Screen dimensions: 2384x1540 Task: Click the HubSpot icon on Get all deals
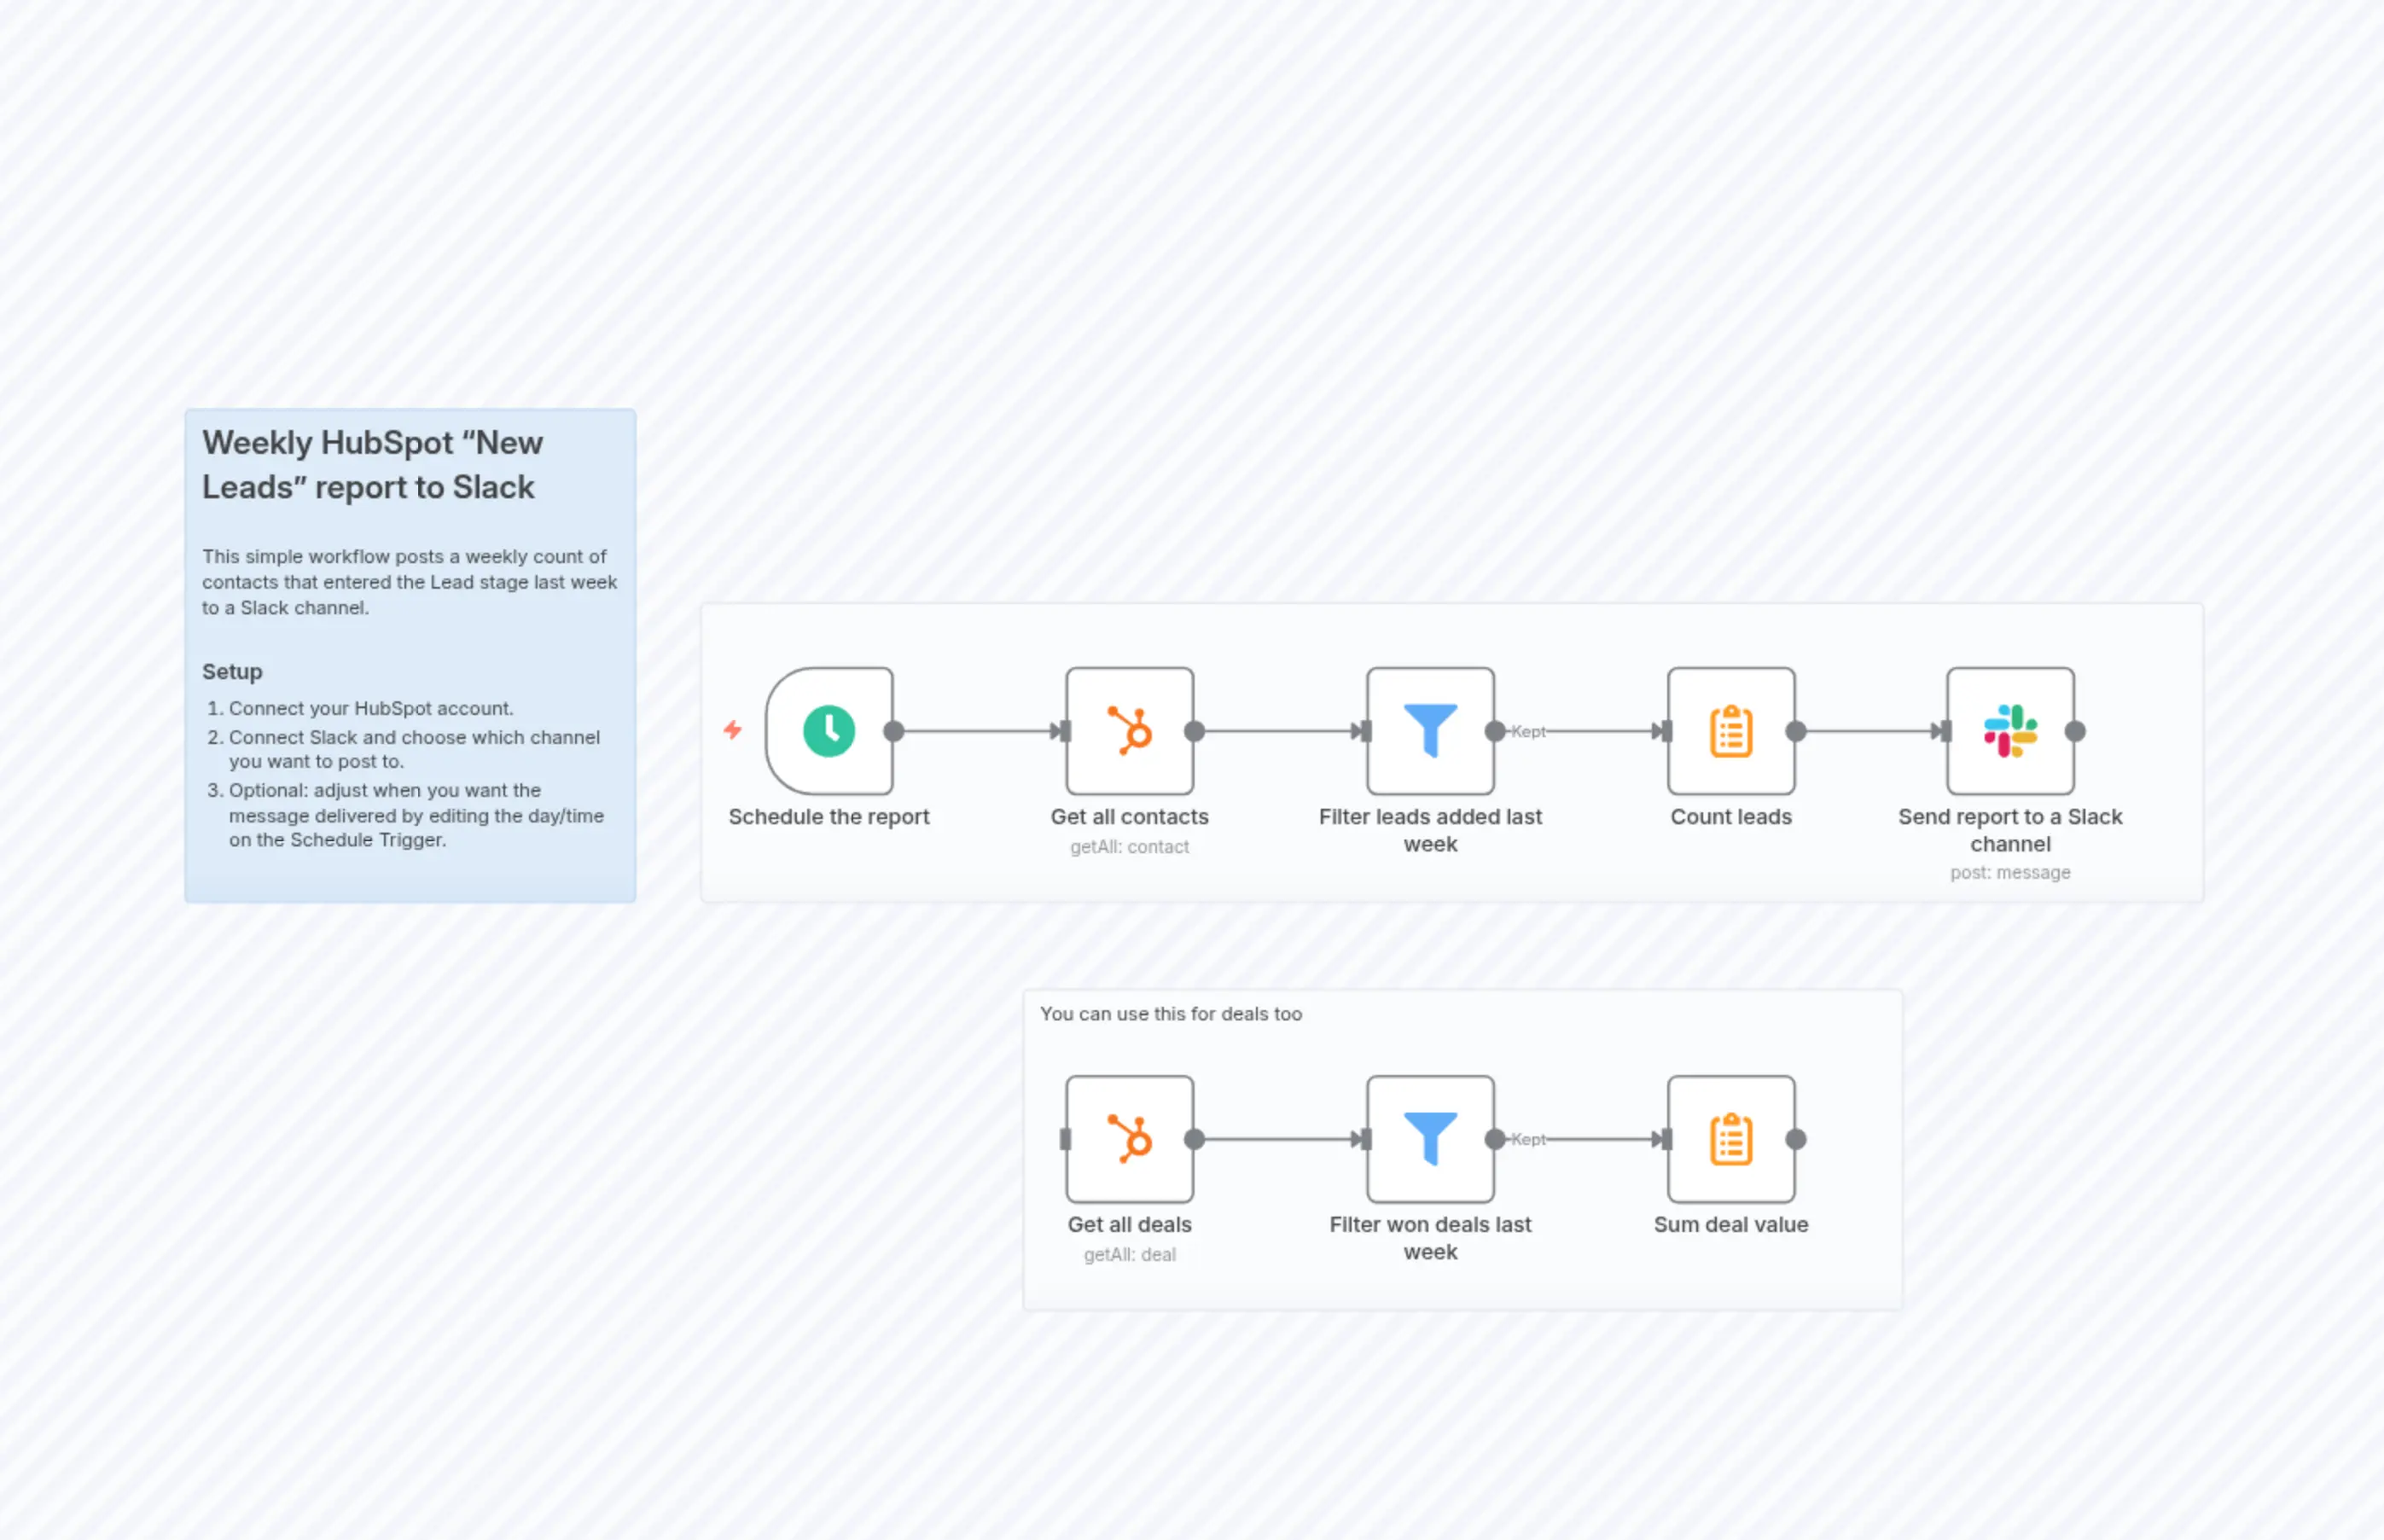pyautogui.click(x=1129, y=1139)
